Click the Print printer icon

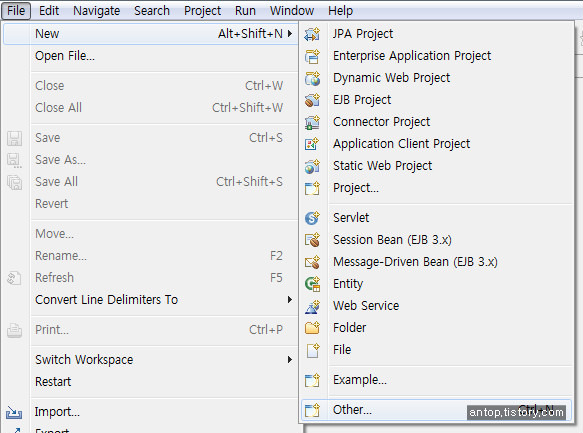pyautogui.click(x=15, y=330)
